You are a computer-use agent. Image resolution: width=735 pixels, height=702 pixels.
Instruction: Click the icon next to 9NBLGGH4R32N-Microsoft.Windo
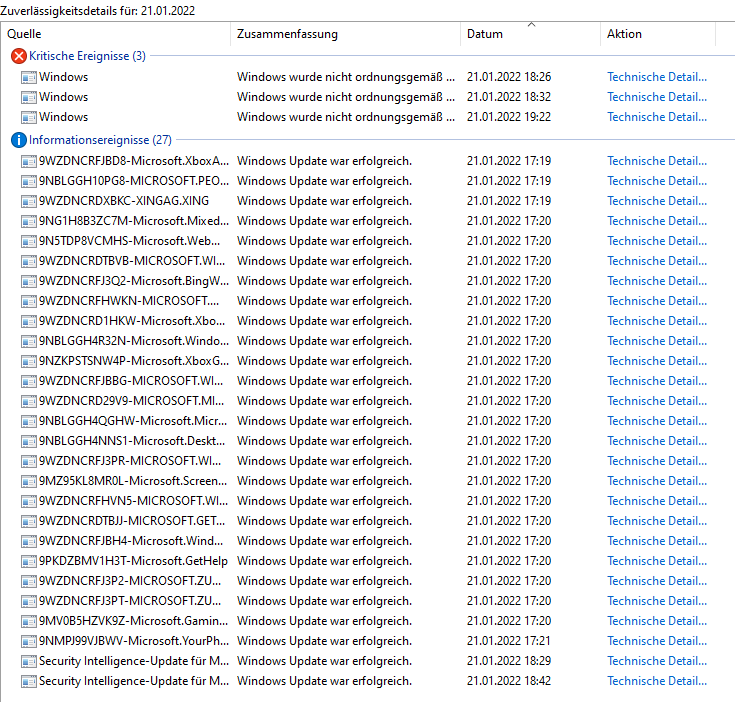(x=29, y=342)
